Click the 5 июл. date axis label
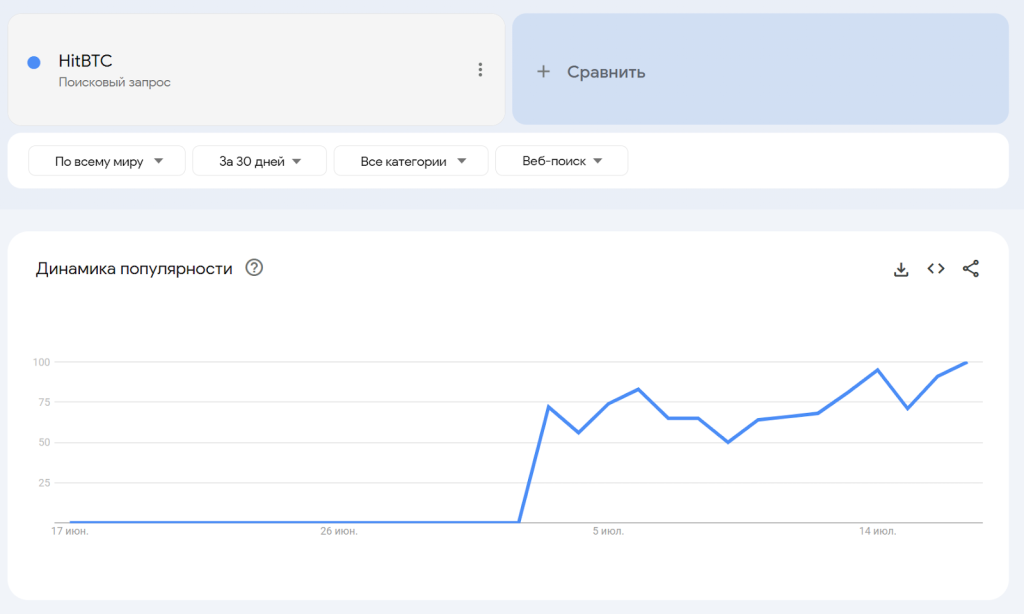The width and height of the screenshot is (1024, 614). (608, 532)
